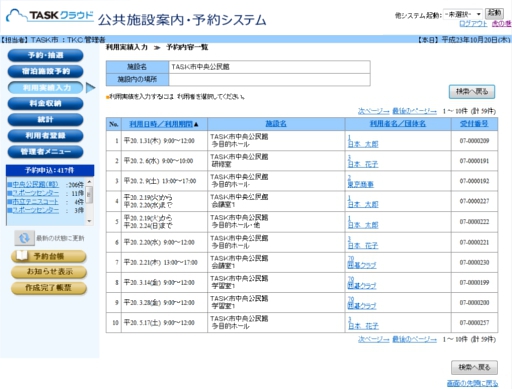The image size is (512, 389).
Task: Click the ログアウト link
Action: (473, 24)
